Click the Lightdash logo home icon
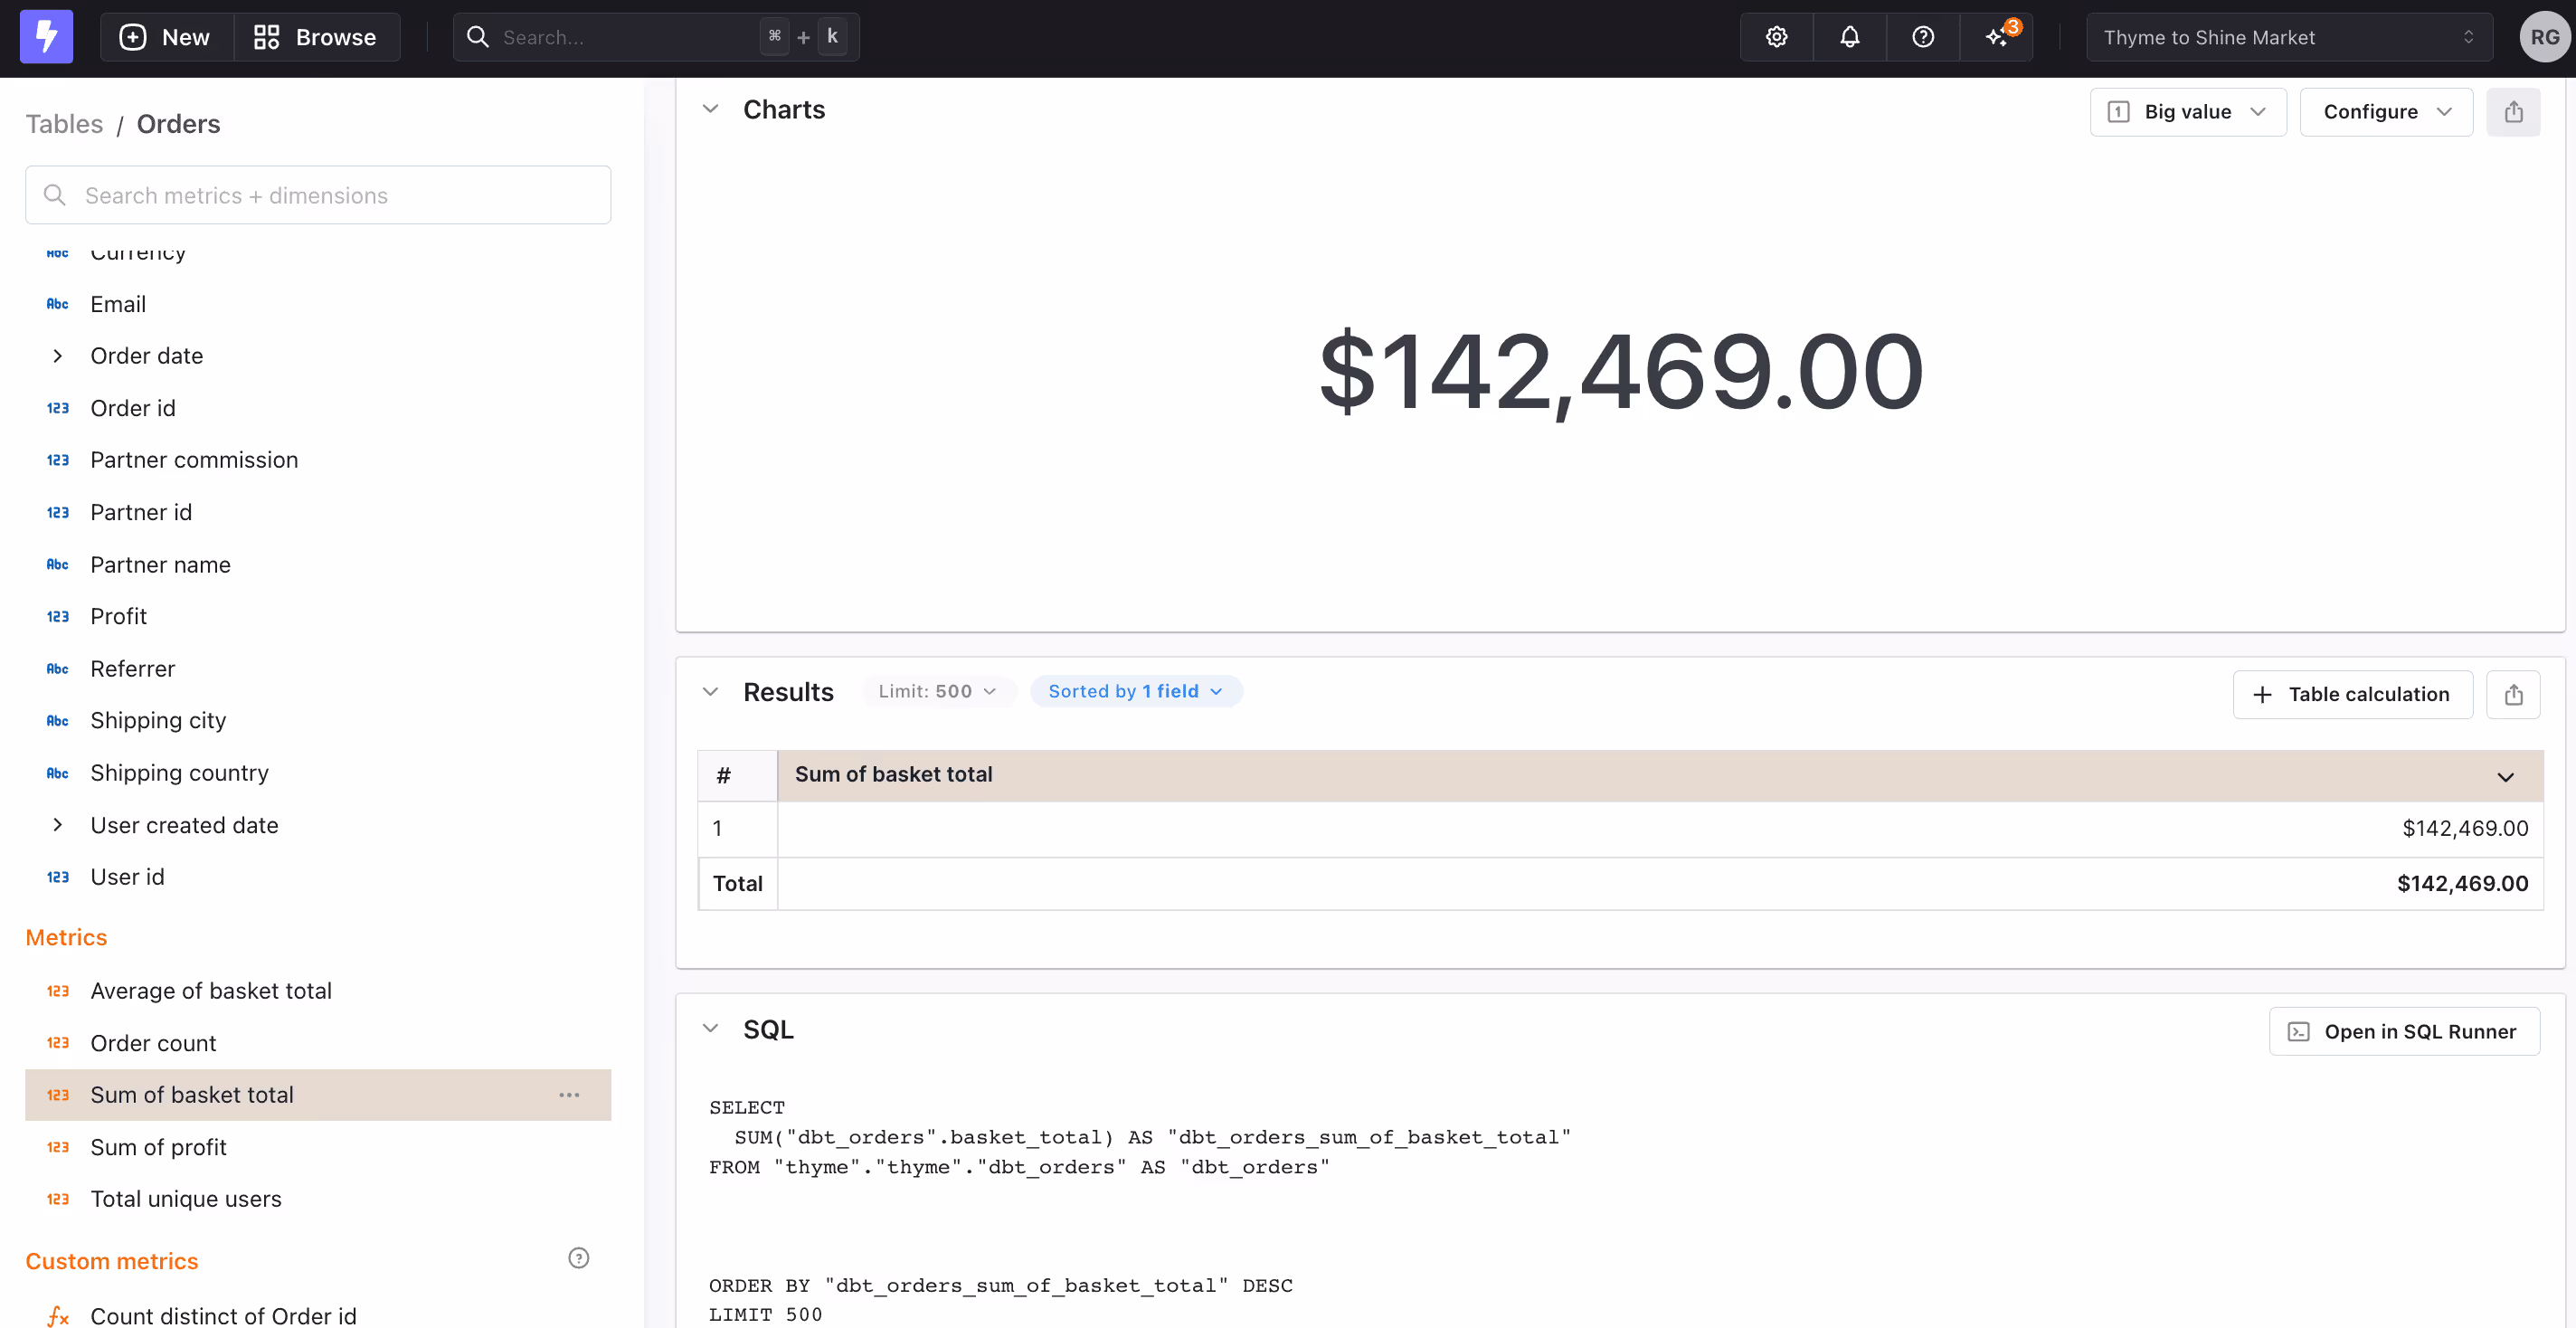The width and height of the screenshot is (2576, 1328). point(46,37)
